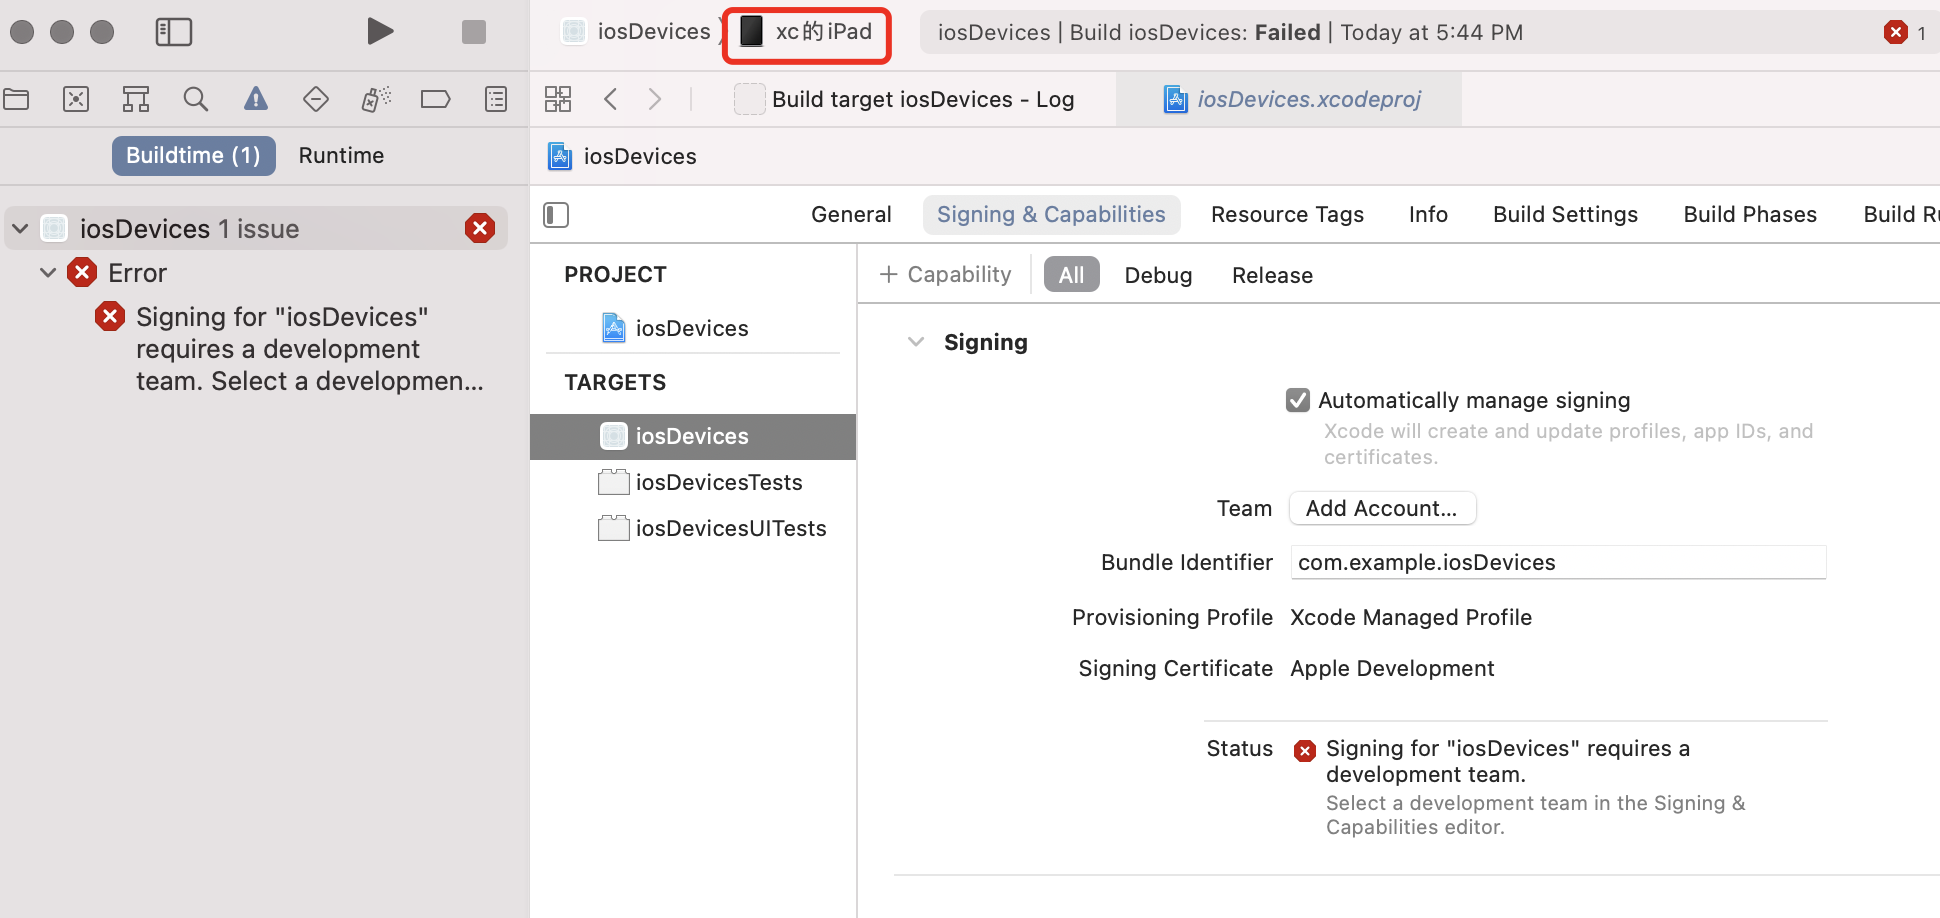Run the iosDevices build
Image resolution: width=1940 pixels, height=918 pixels.
[x=379, y=32]
